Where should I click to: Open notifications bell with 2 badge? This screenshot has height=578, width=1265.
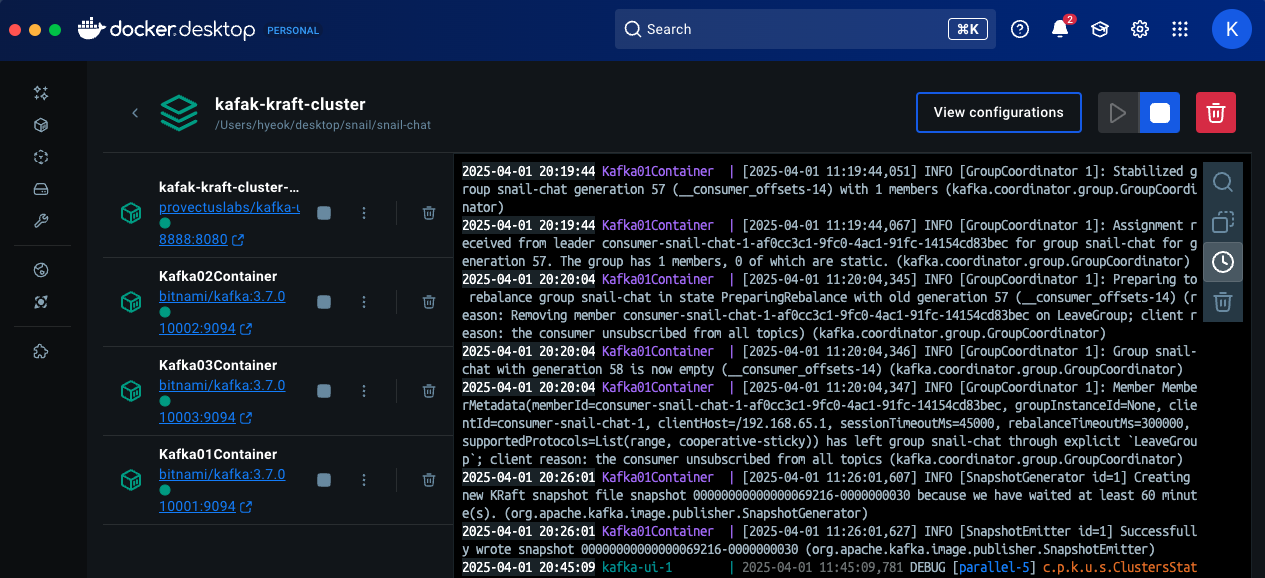(1061, 29)
